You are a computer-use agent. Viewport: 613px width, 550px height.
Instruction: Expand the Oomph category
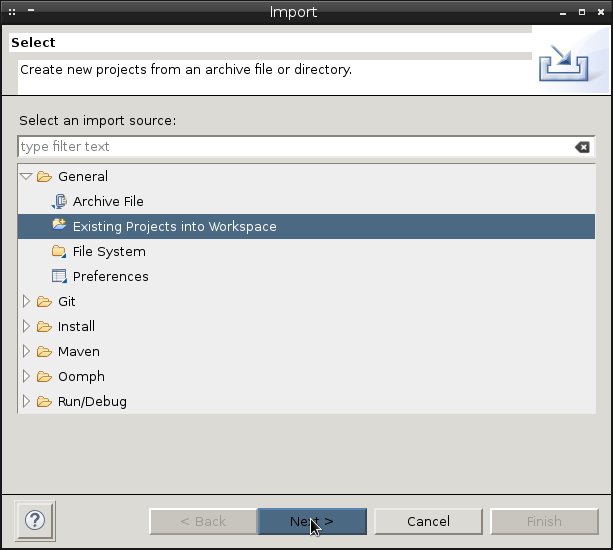click(26, 376)
